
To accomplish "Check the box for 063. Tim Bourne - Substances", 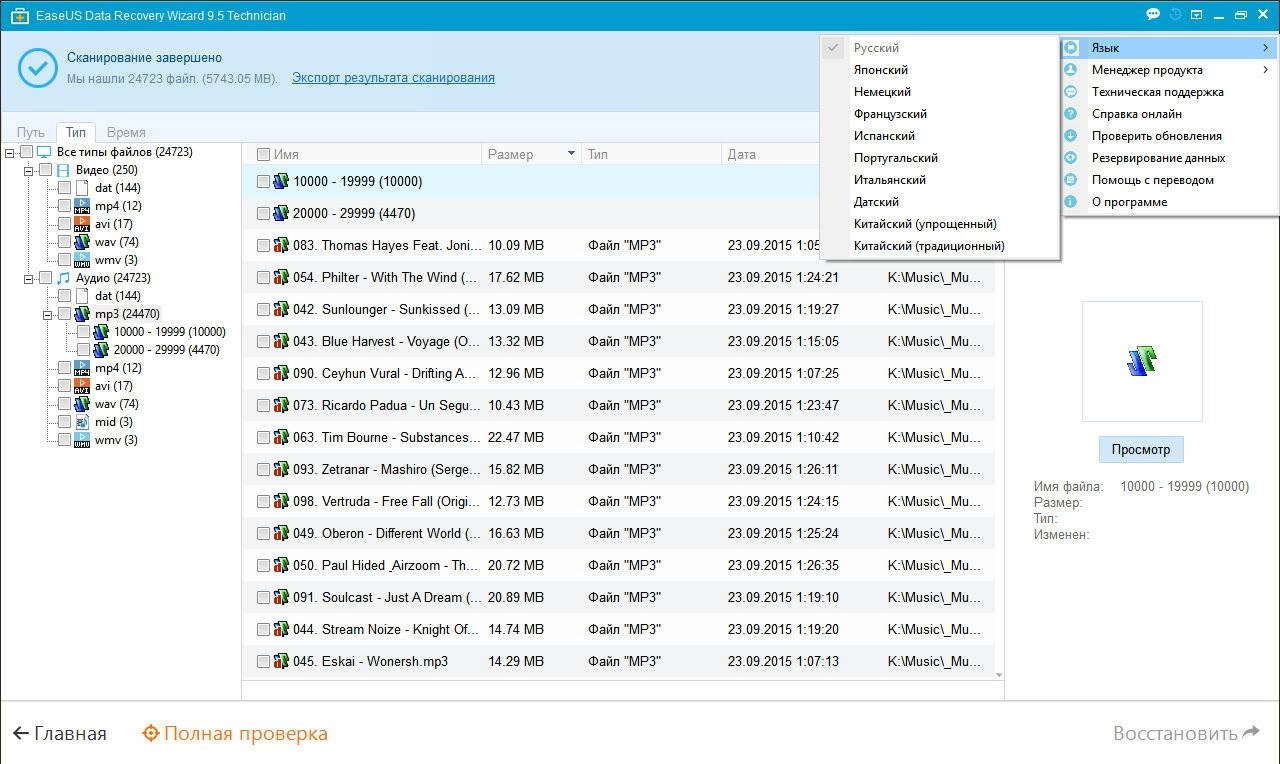I will 263,437.
